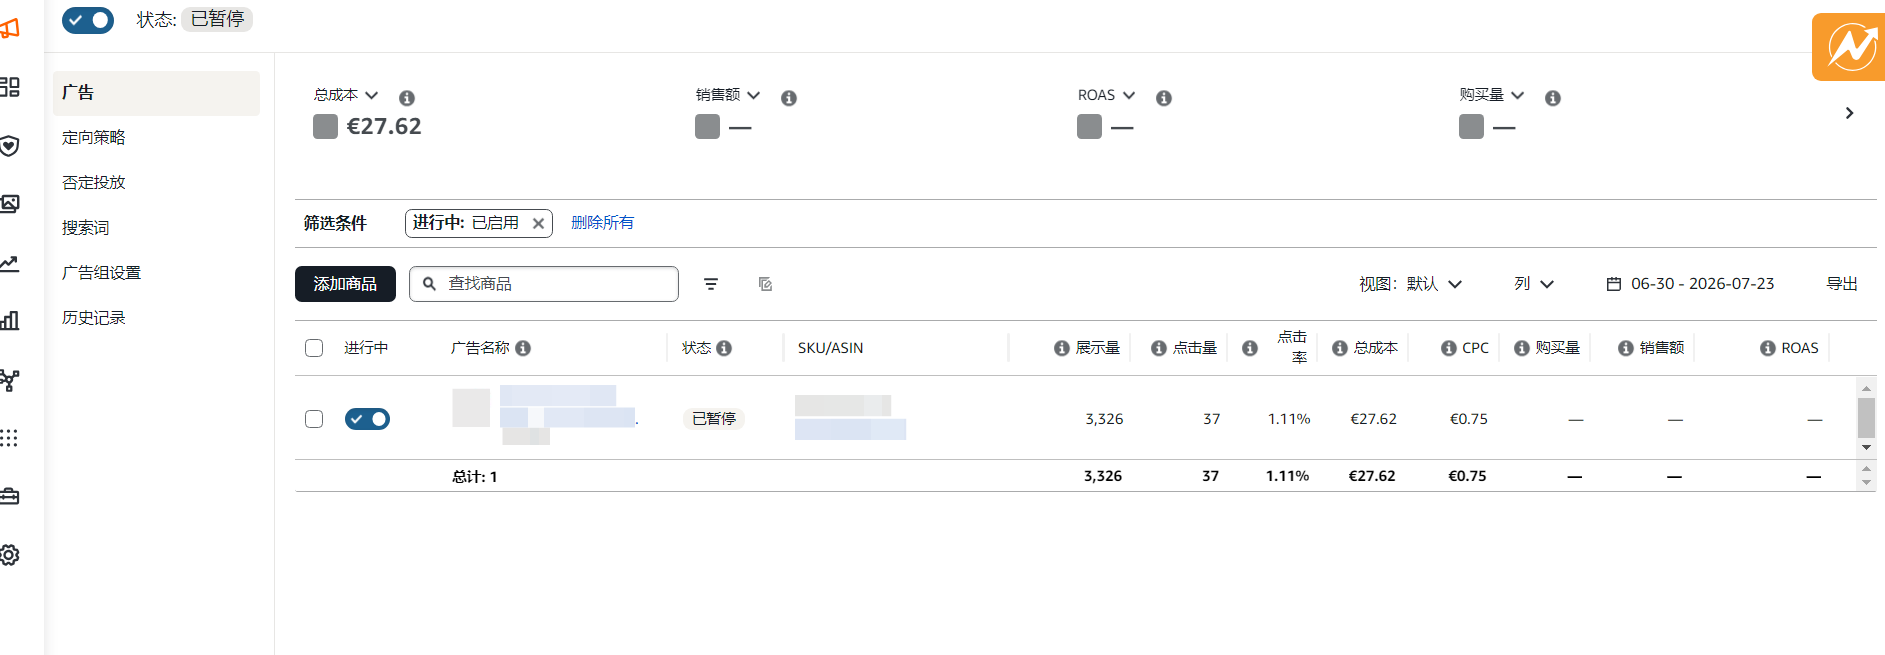Remove the 进行中: 已启用 filter chip
This screenshot has width=1885, height=655.
[x=538, y=223]
